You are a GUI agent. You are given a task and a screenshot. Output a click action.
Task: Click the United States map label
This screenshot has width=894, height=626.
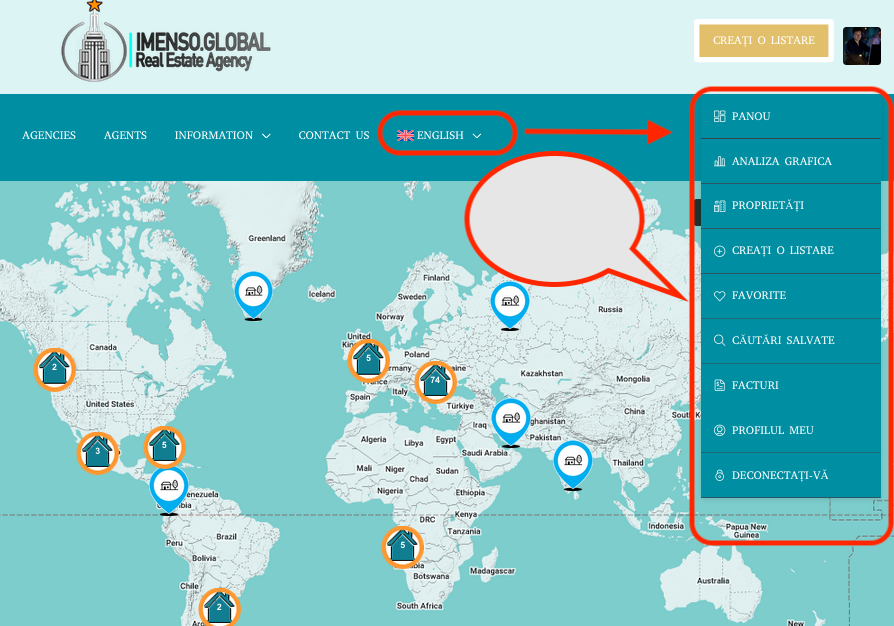[110, 404]
